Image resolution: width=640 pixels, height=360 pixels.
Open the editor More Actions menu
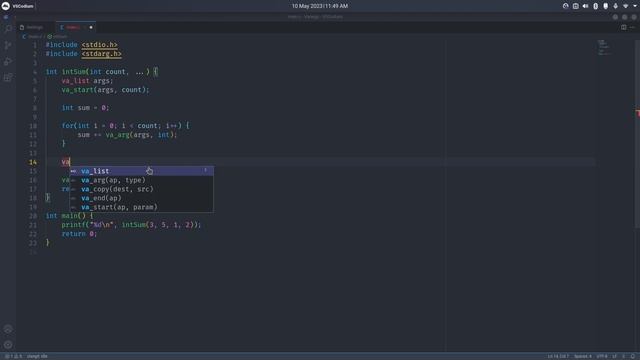pos(632,27)
